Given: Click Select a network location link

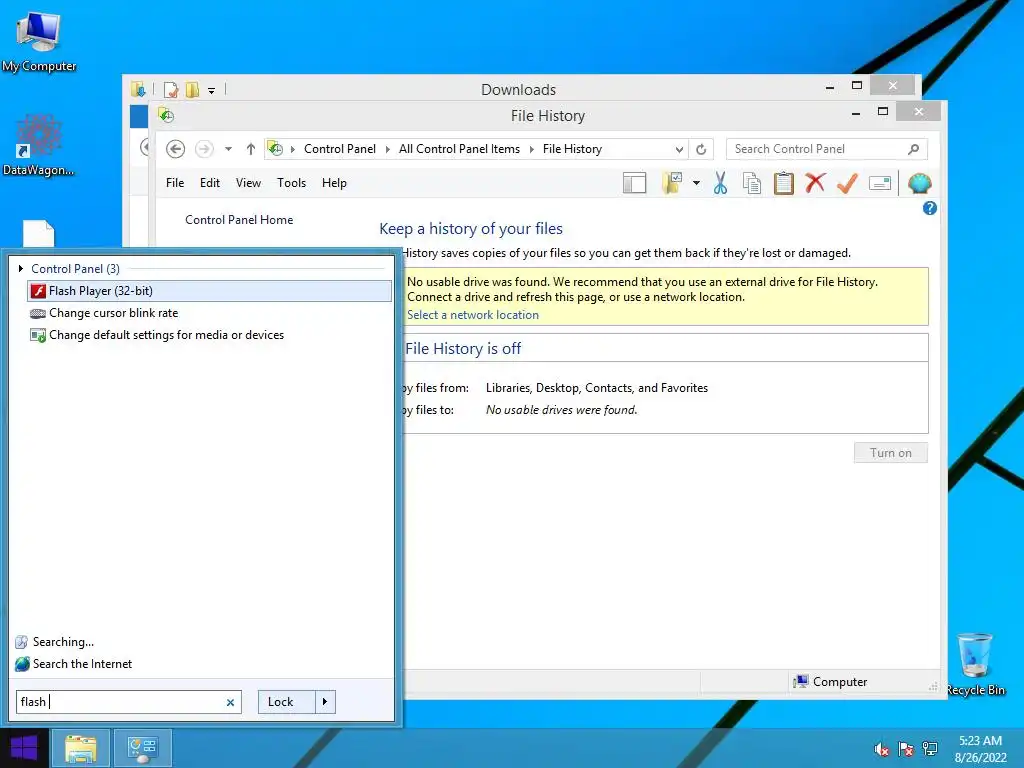Looking at the screenshot, I should tap(473, 315).
